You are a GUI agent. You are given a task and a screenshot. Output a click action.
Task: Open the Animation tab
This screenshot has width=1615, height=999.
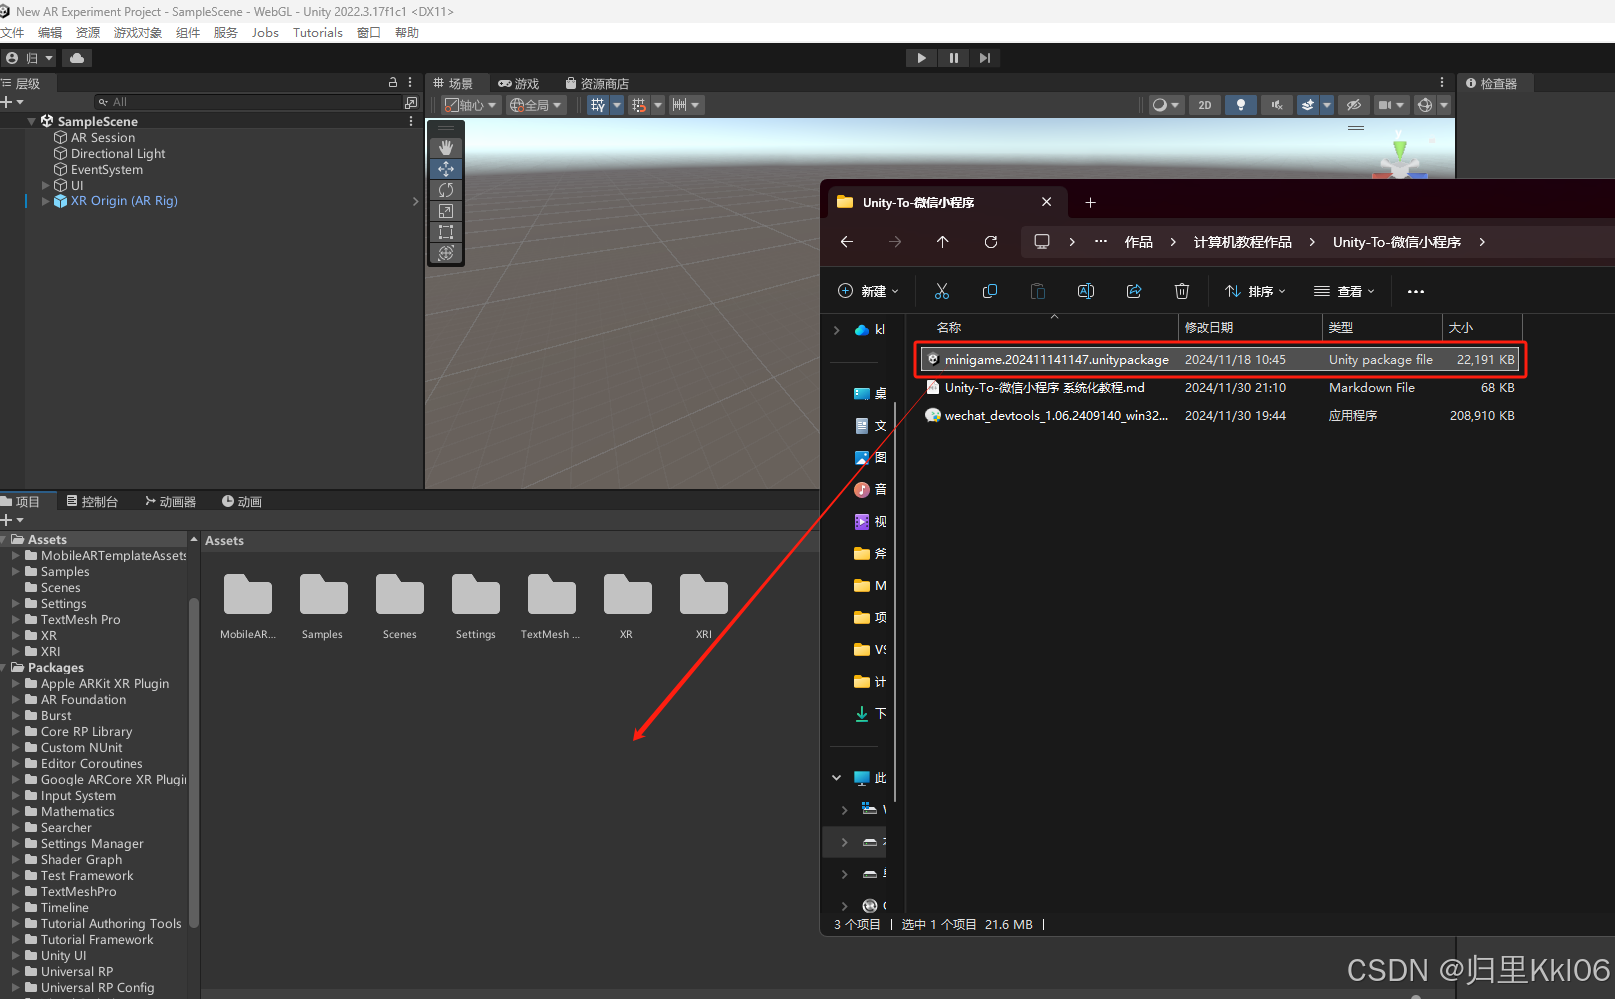pyautogui.click(x=242, y=502)
